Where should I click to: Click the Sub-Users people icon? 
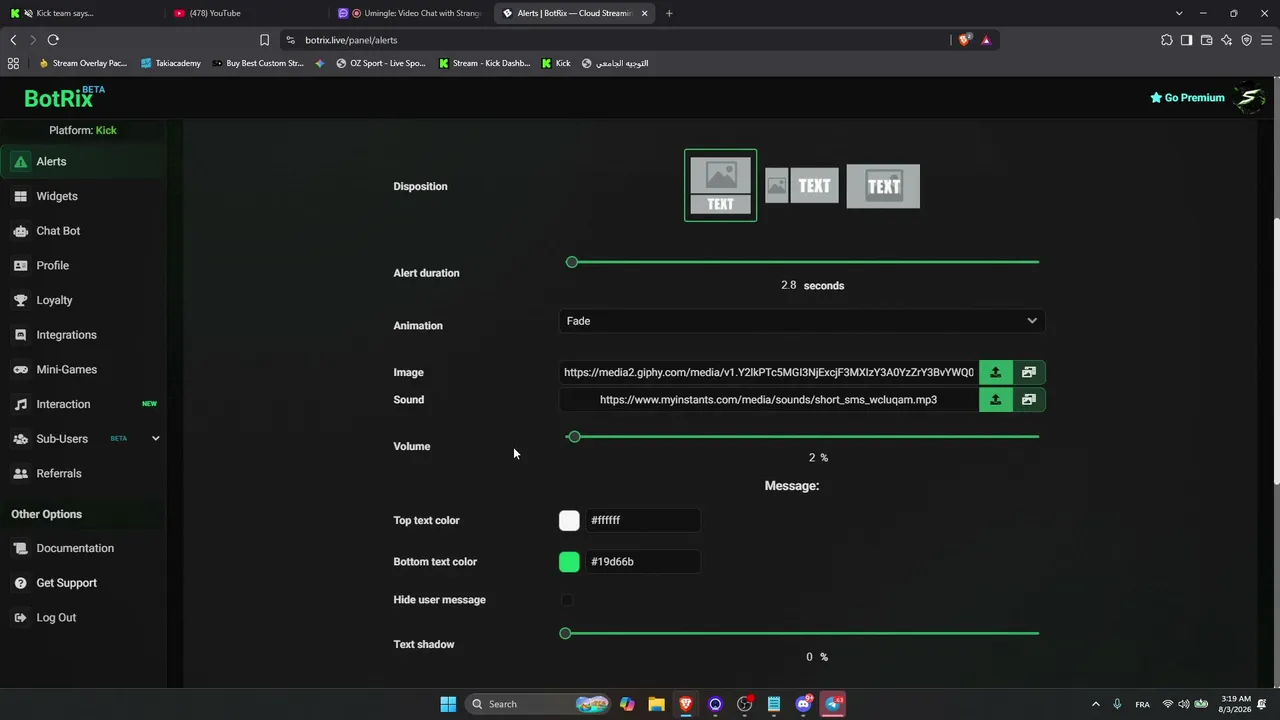pyautogui.click(x=20, y=439)
